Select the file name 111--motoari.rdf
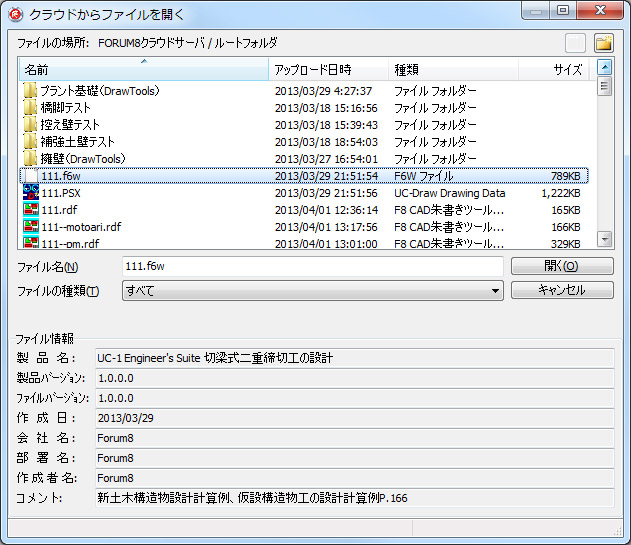Image resolution: width=631 pixels, height=545 pixels. [81, 227]
